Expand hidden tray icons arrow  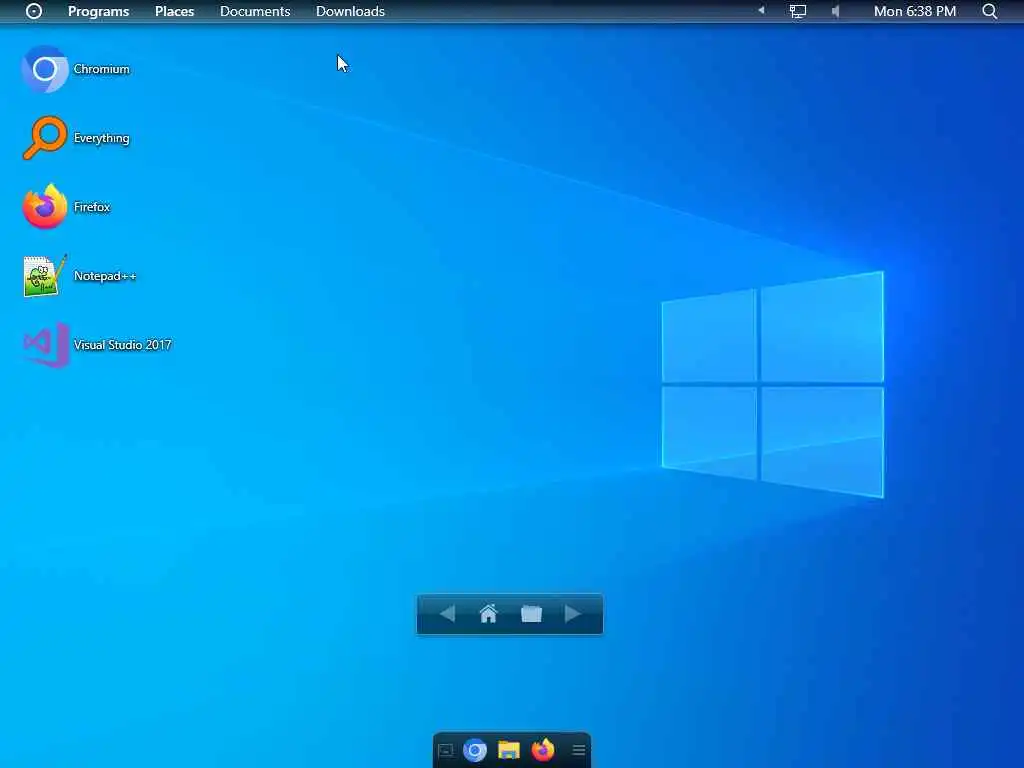click(761, 10)
